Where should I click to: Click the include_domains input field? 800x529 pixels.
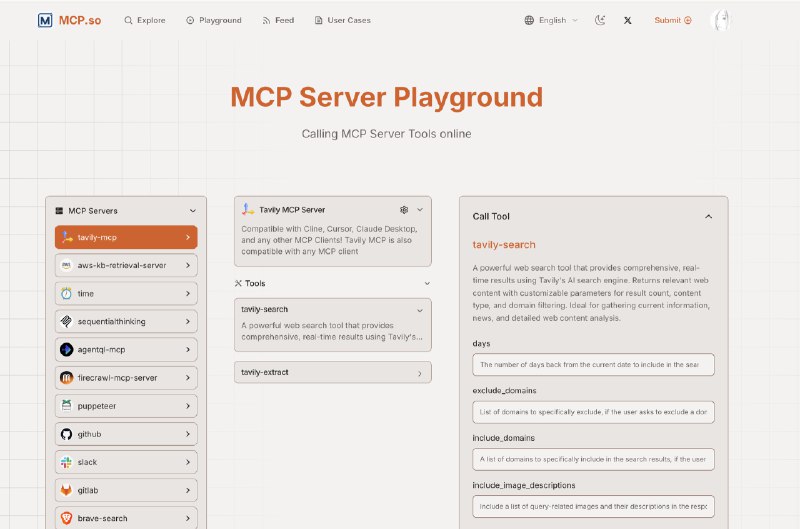tap(593, 459)
